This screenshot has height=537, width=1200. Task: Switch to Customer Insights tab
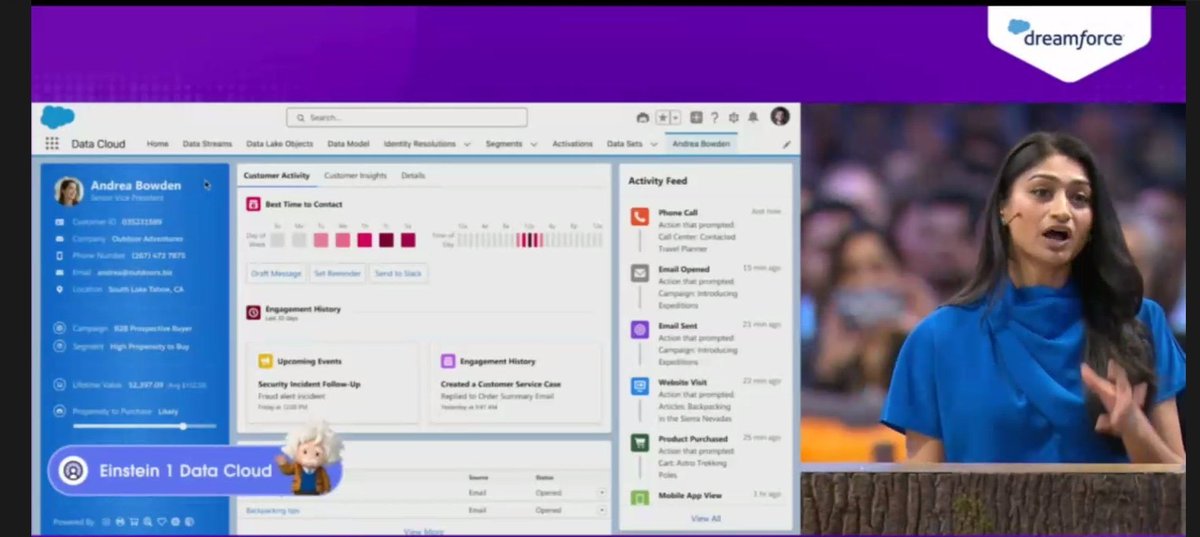click(x=355, y=175)
